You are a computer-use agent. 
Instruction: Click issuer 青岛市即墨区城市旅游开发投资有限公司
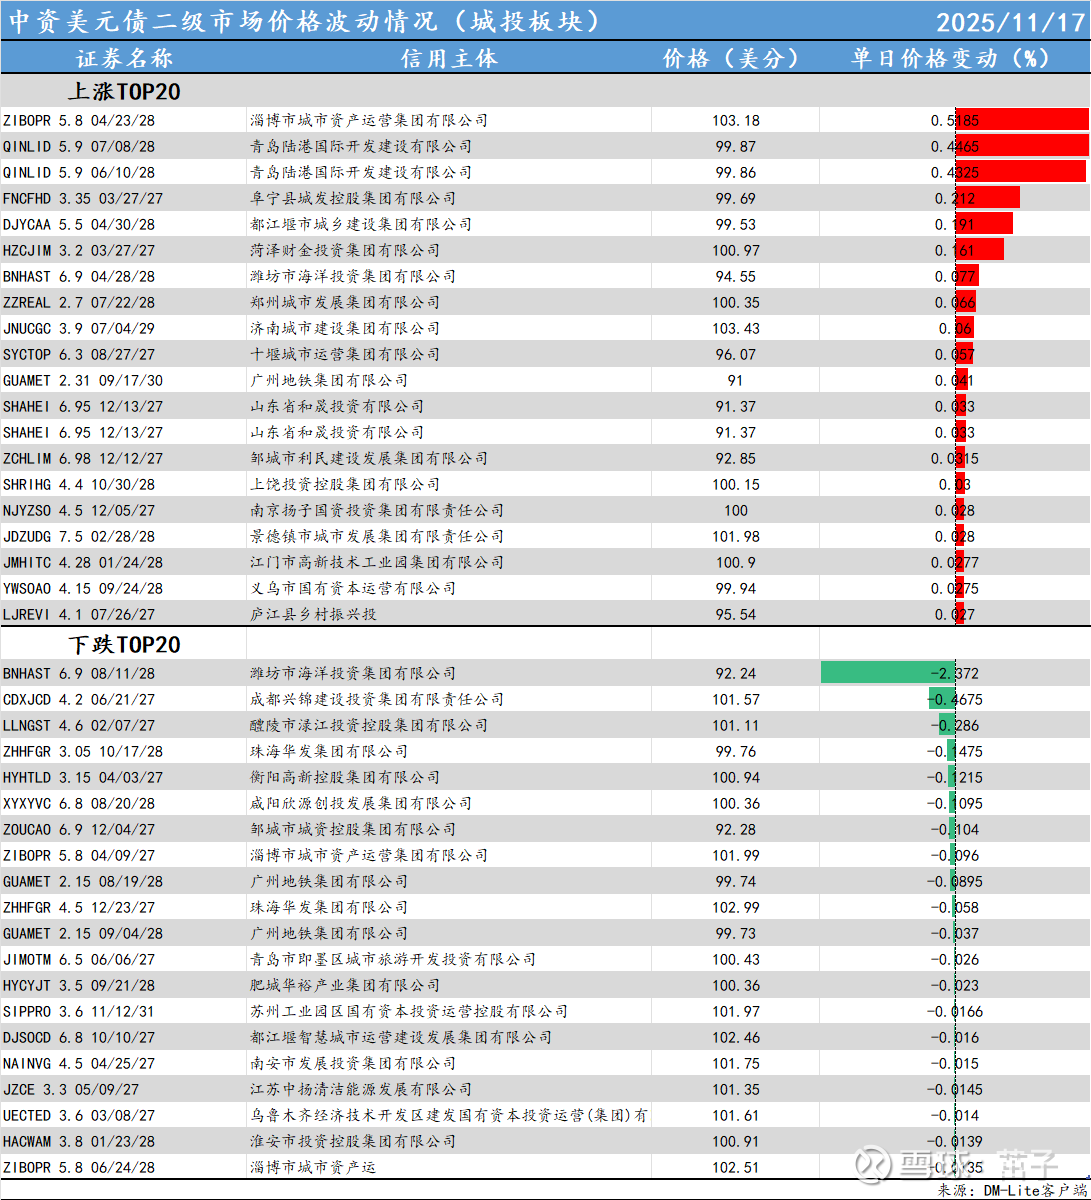point(393,959)
